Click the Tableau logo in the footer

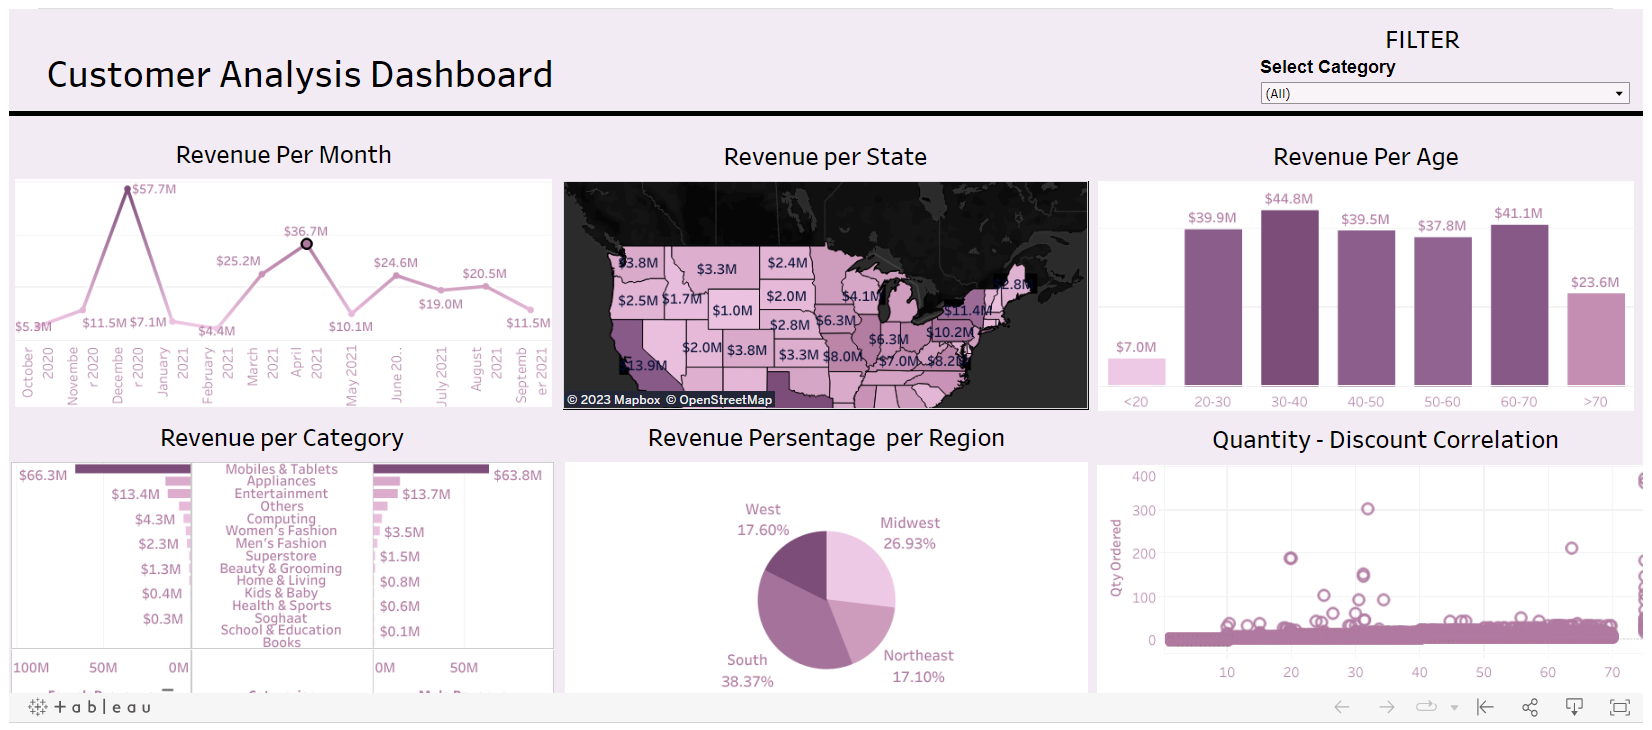coord(89,707)
